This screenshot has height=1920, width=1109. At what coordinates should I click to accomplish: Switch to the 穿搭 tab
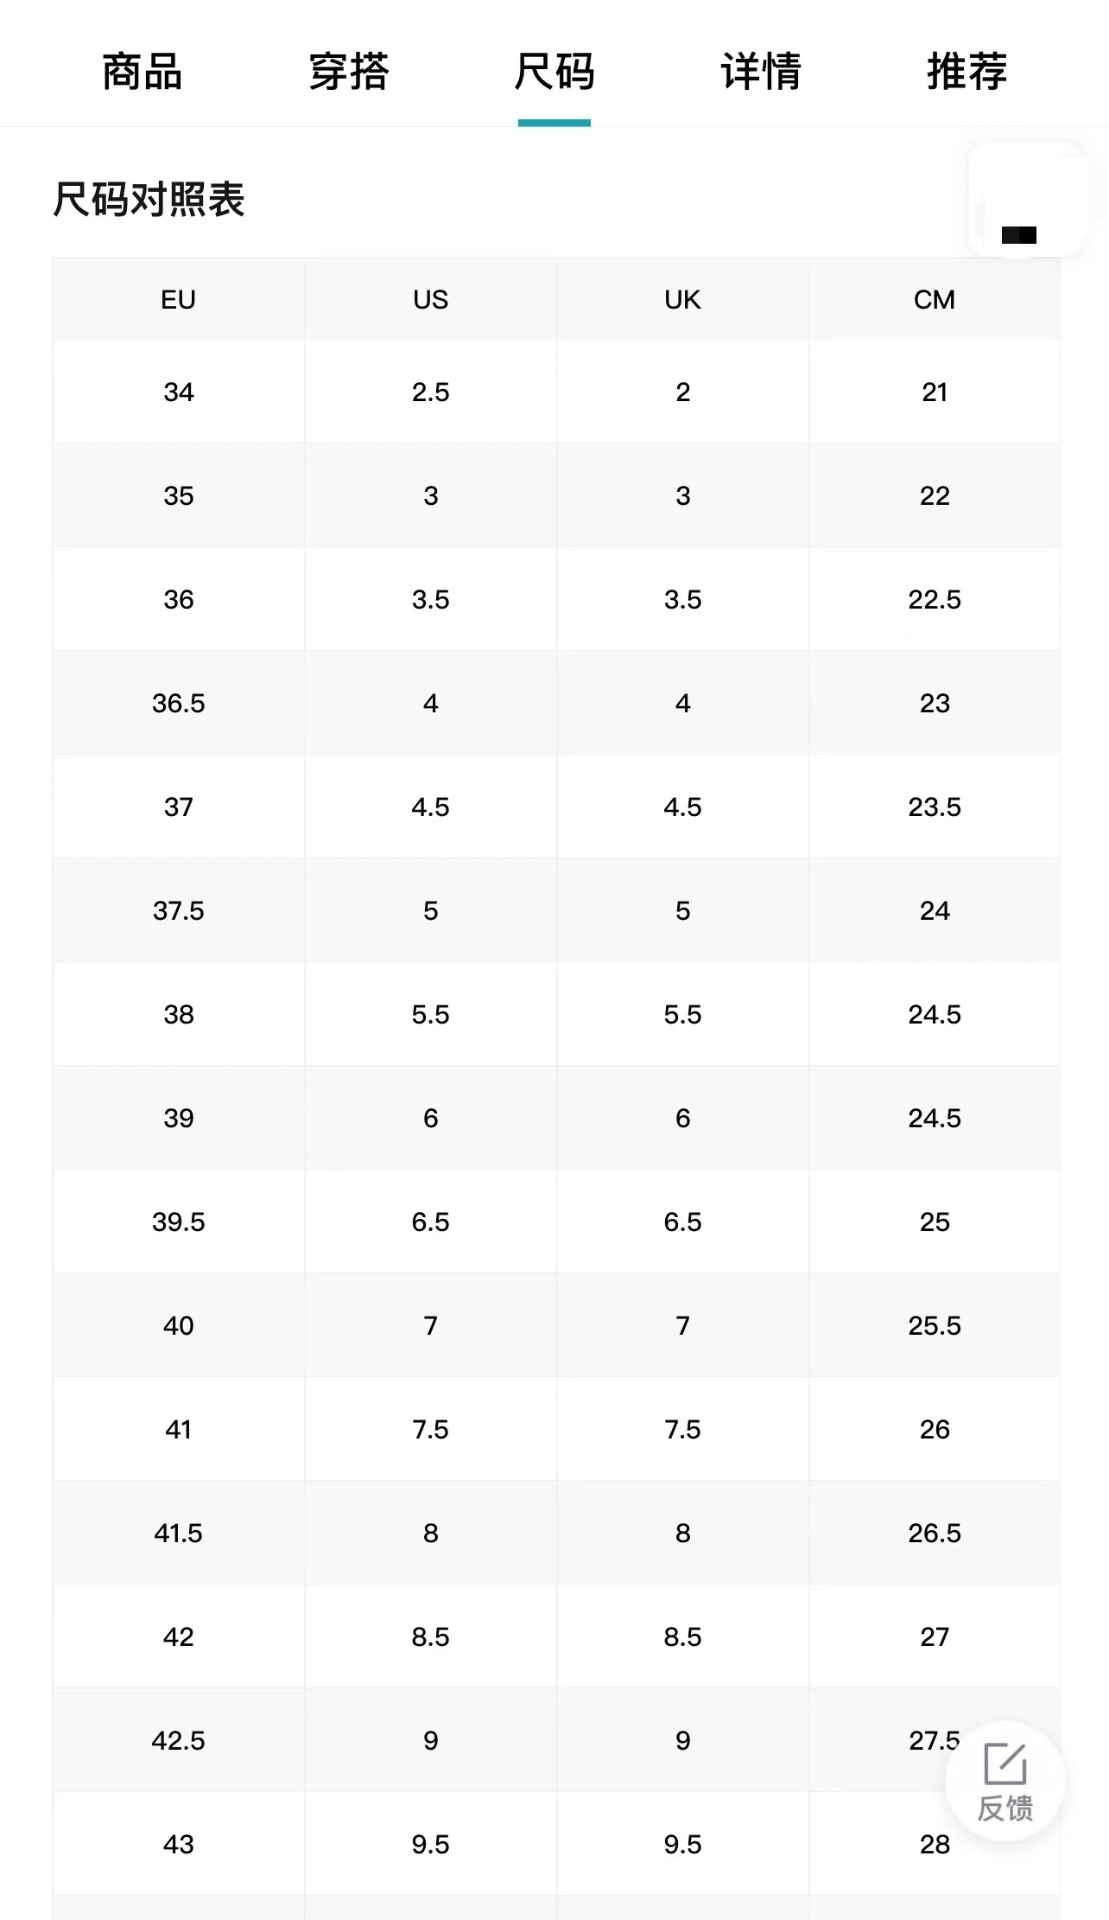(348, 72)
